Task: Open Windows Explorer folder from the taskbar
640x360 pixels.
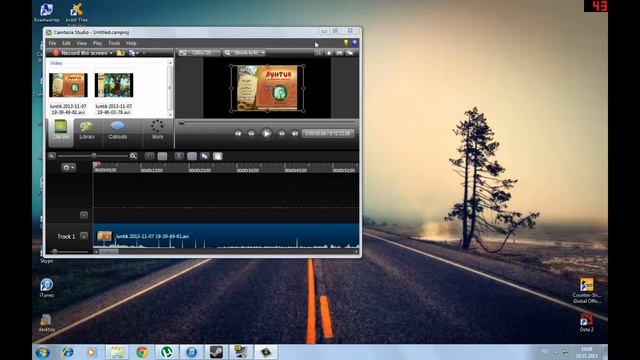Action: 117,352
